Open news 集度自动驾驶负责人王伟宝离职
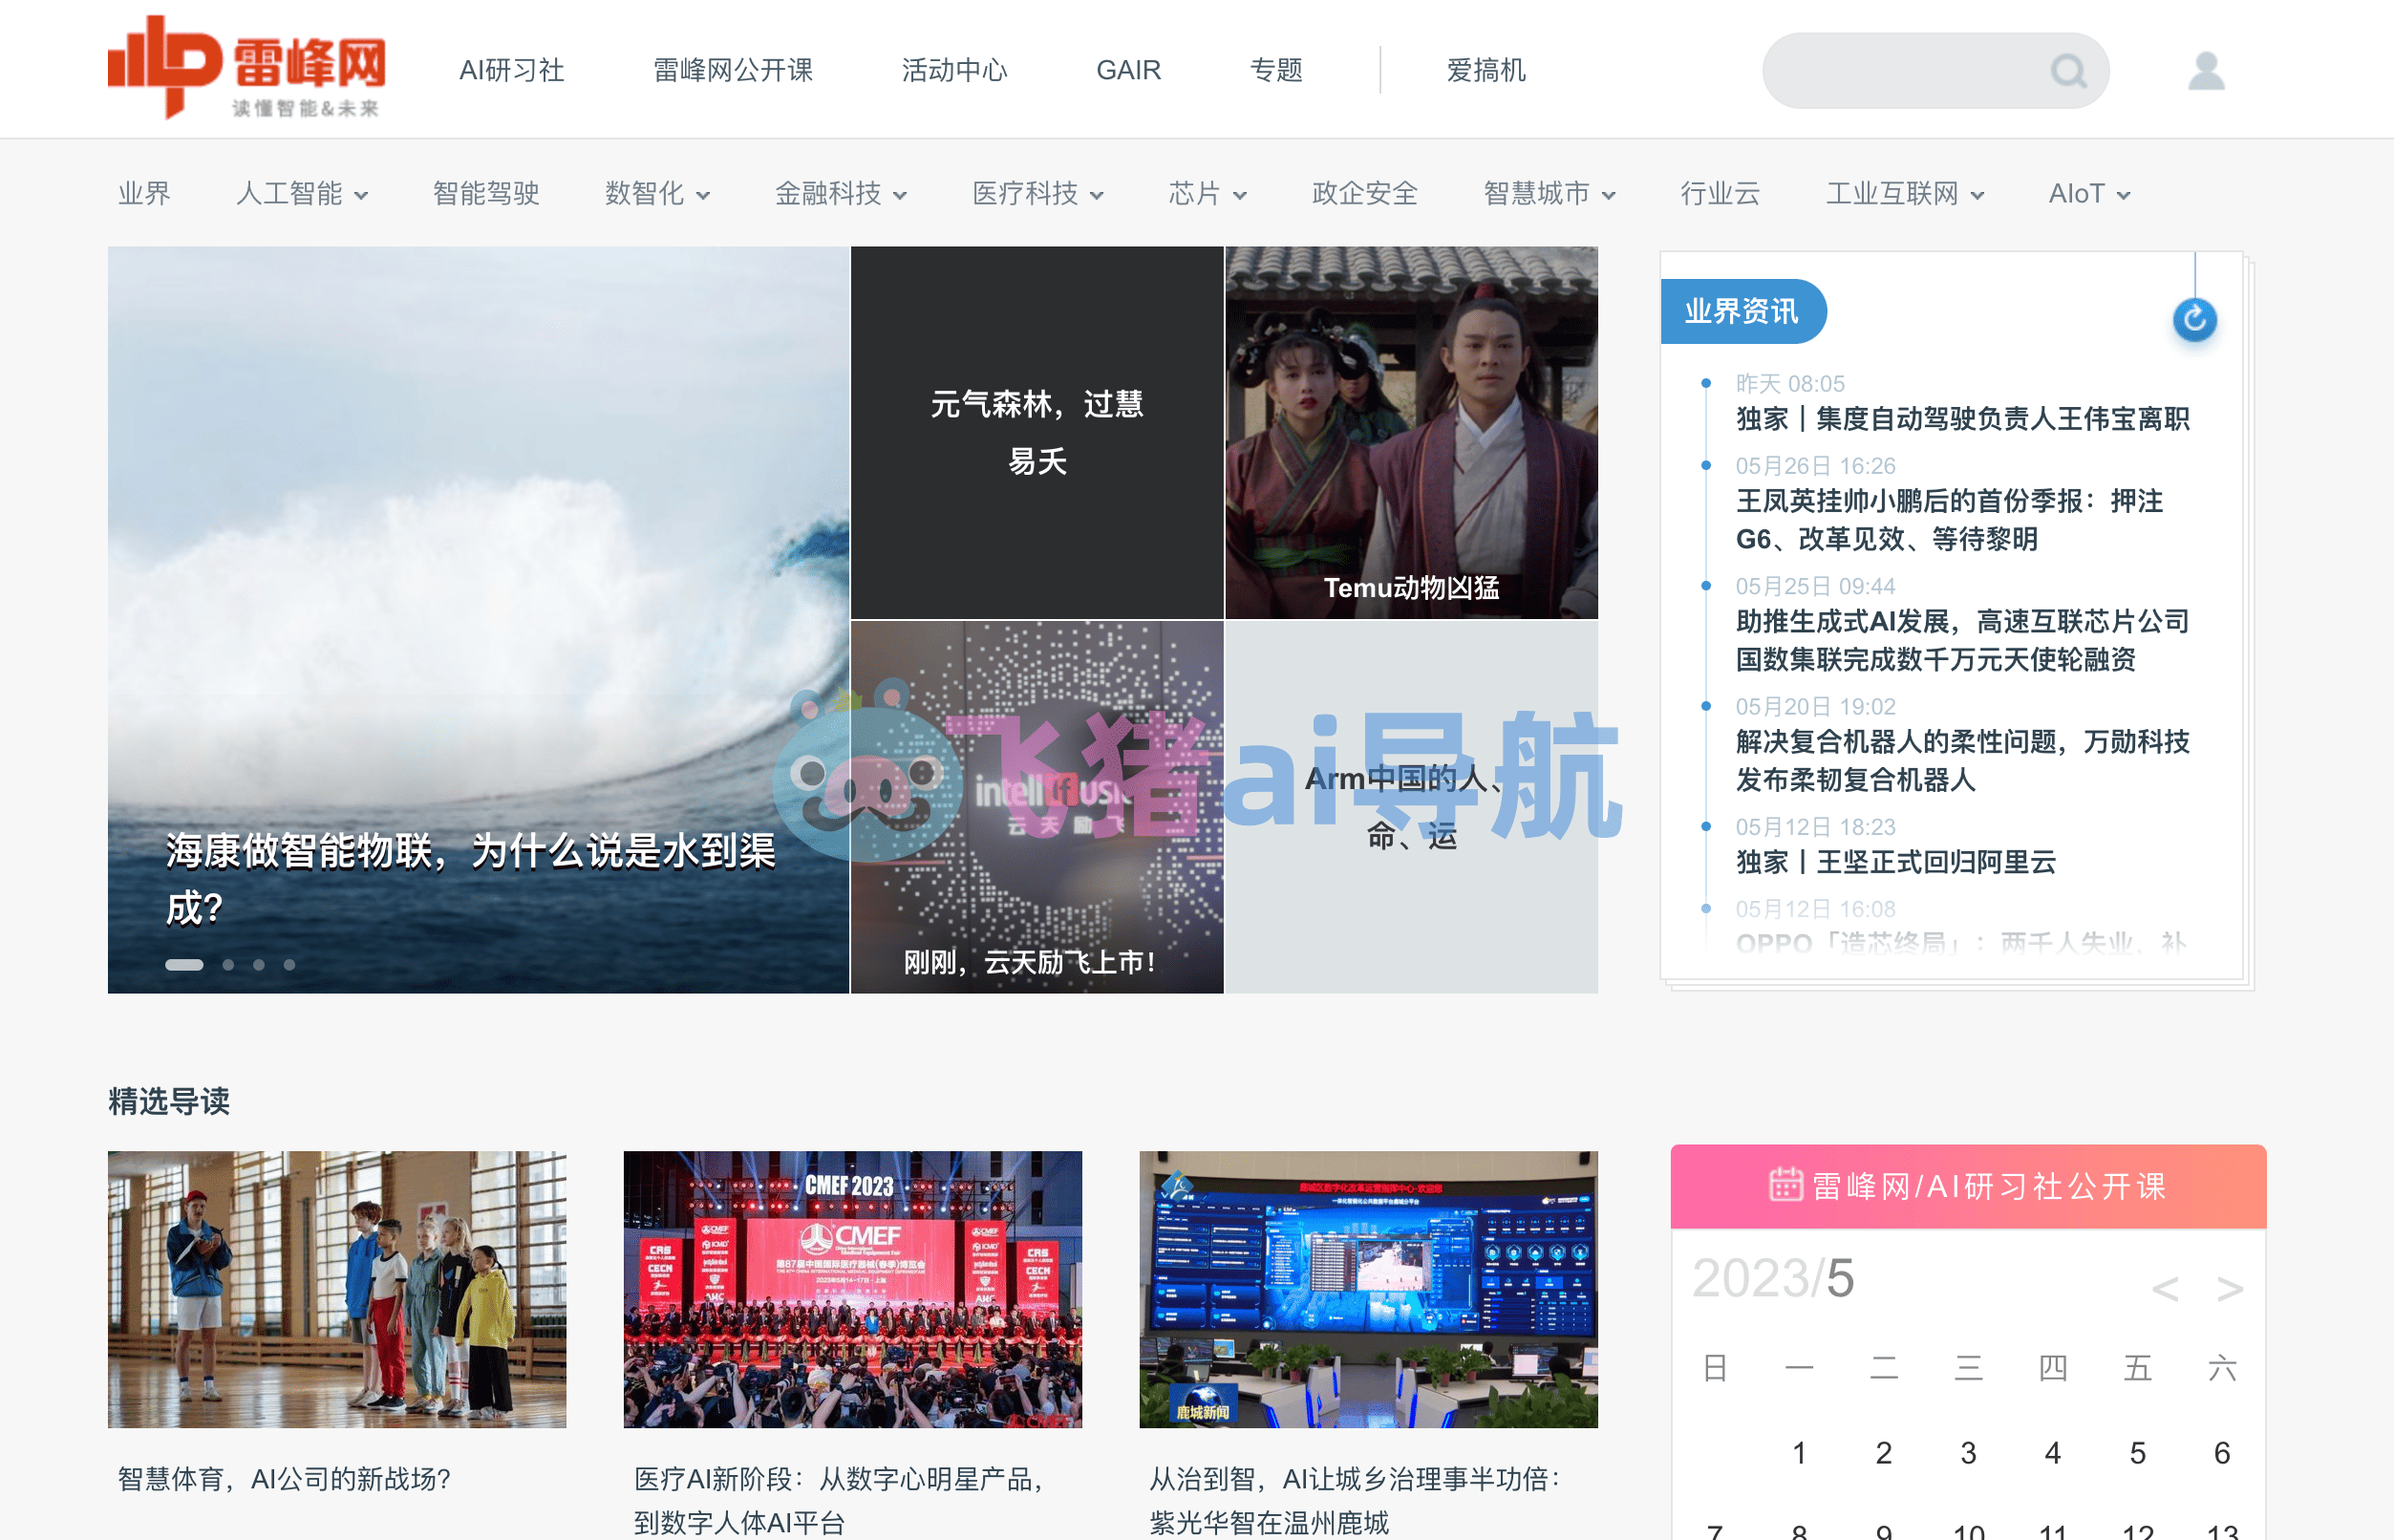The image size is (2394, 1540). point(1962,419)
